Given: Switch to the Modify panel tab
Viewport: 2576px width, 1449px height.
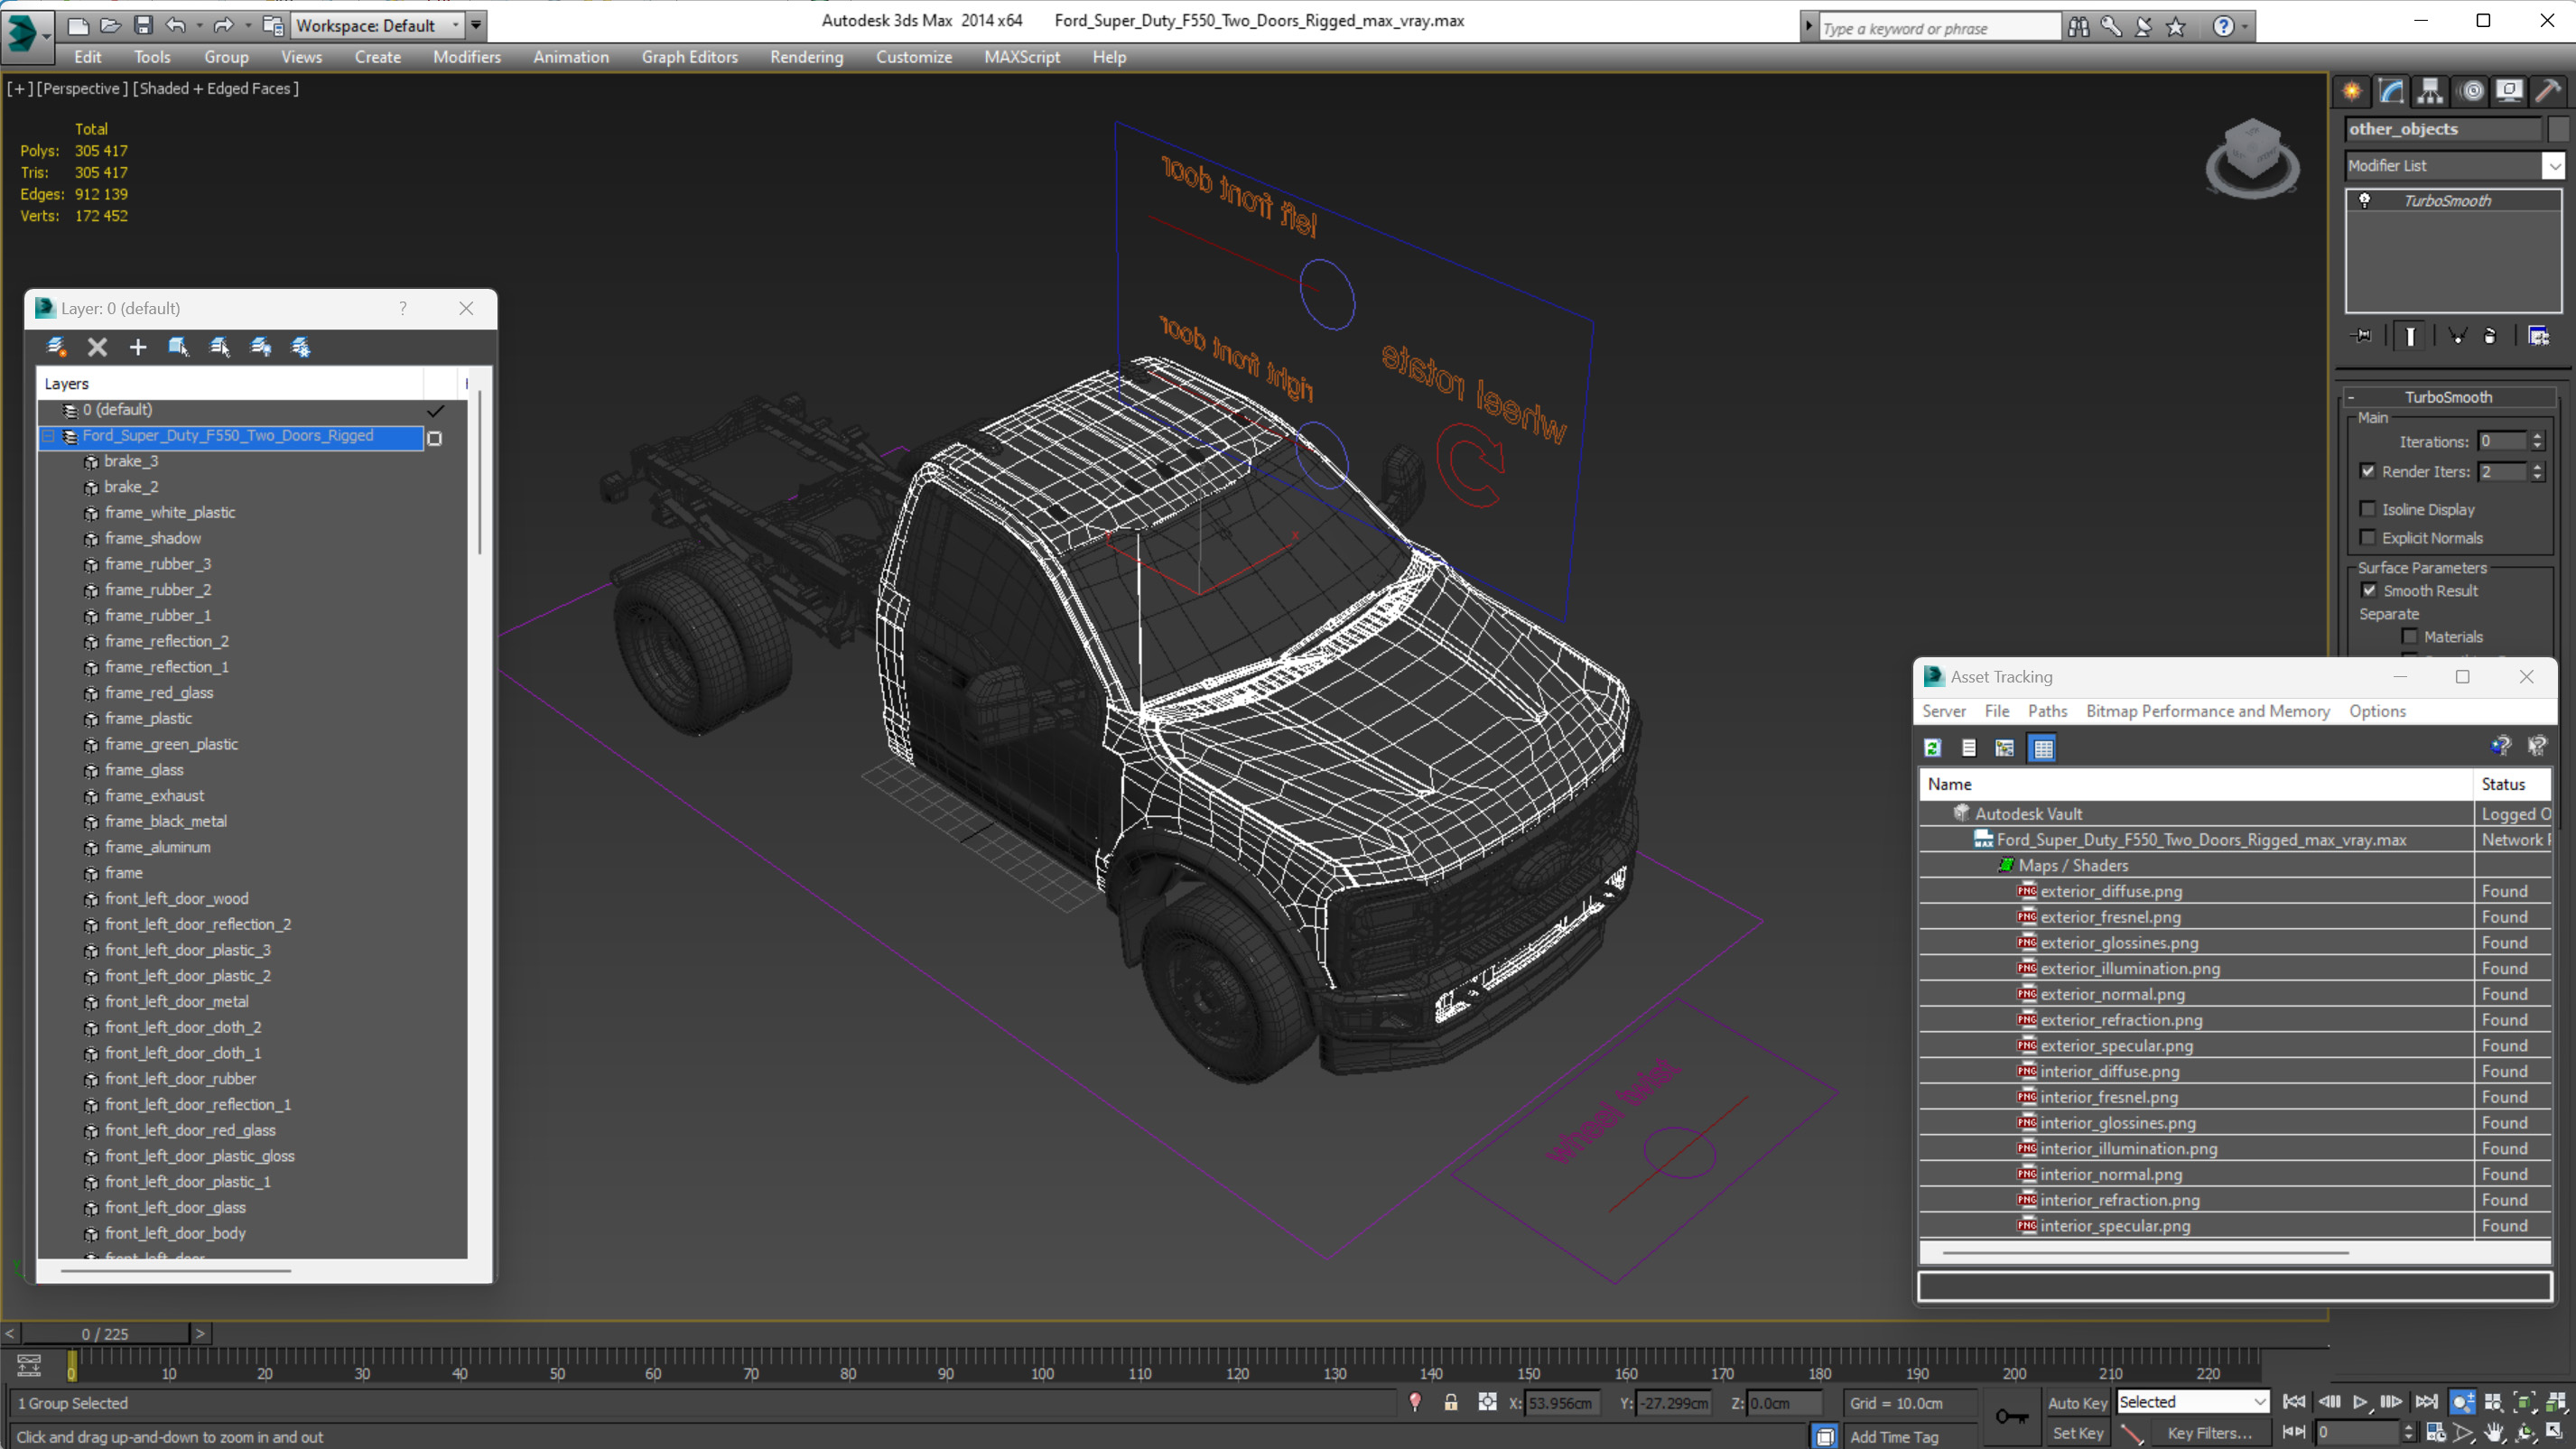Looking at the screenshot, I should tap(2391, 92).
